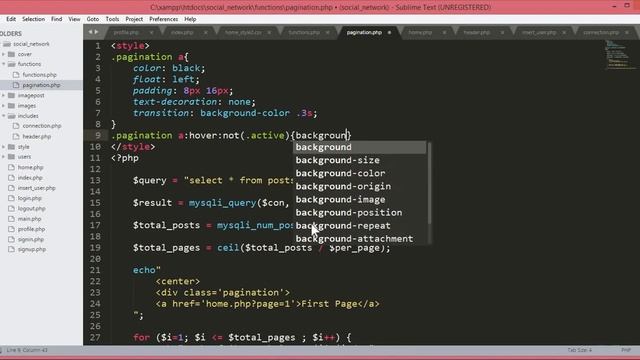Select pagination.php in the sidebar
The image size is (640, 360).
point(41,85)
